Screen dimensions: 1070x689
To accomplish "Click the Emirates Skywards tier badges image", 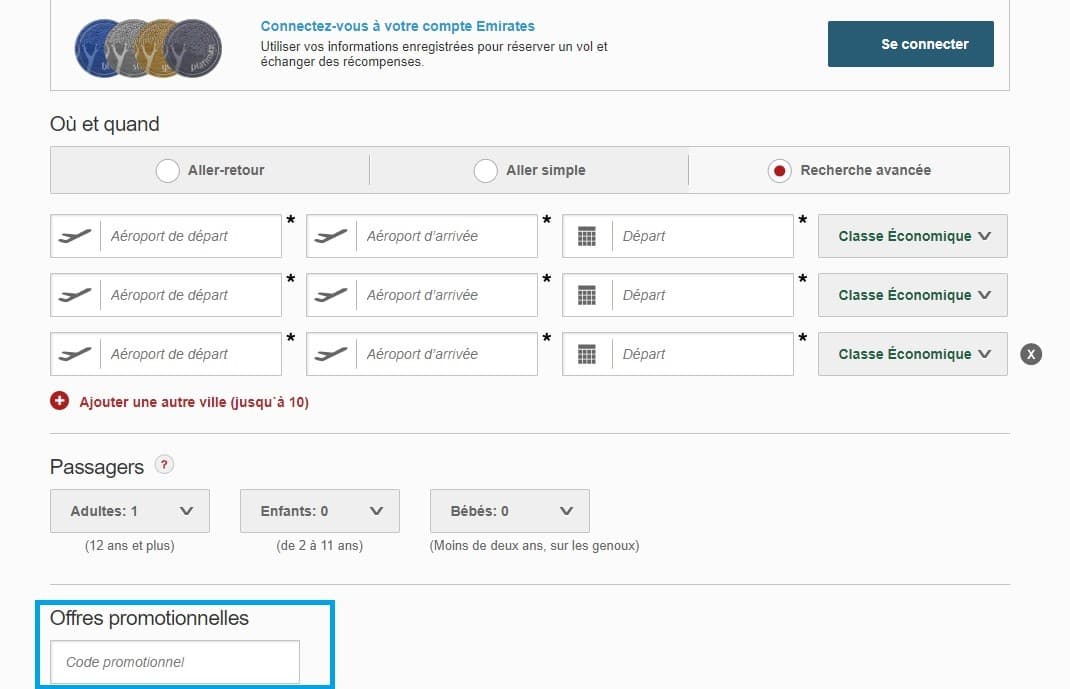I will tap(148, 46).
